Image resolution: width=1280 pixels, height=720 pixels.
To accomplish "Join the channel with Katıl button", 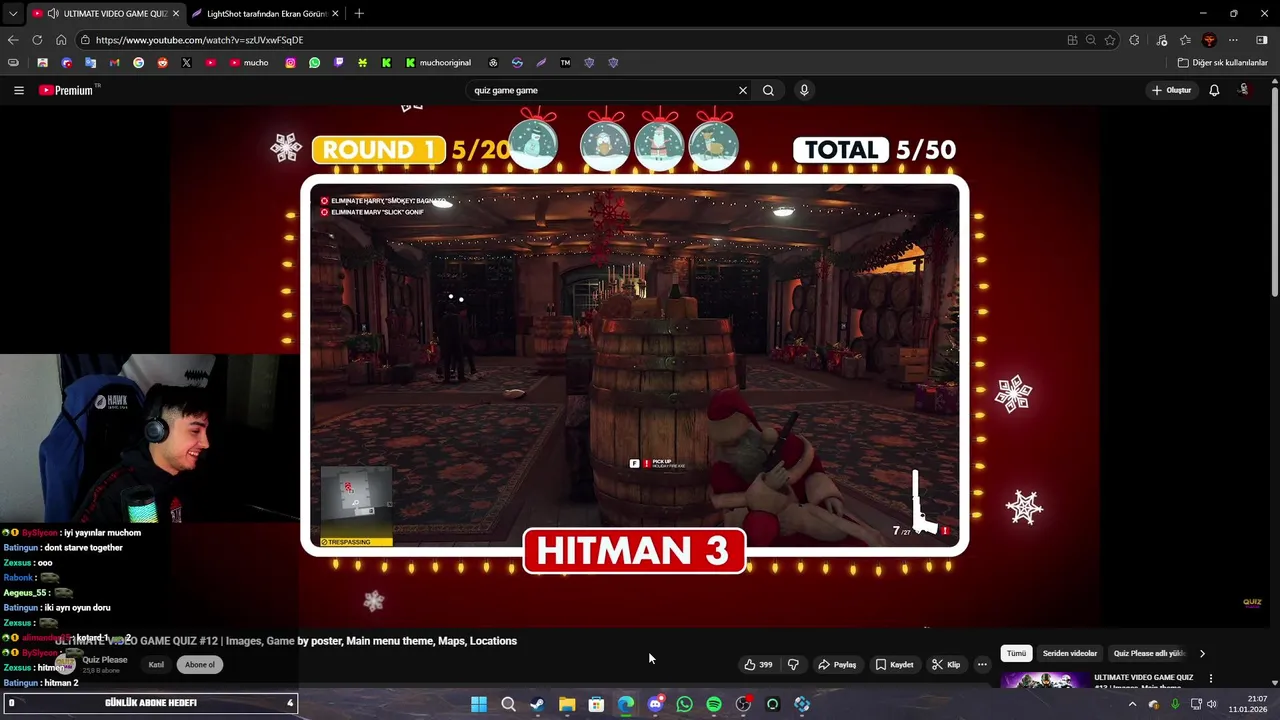I will (x=156, y=664).
